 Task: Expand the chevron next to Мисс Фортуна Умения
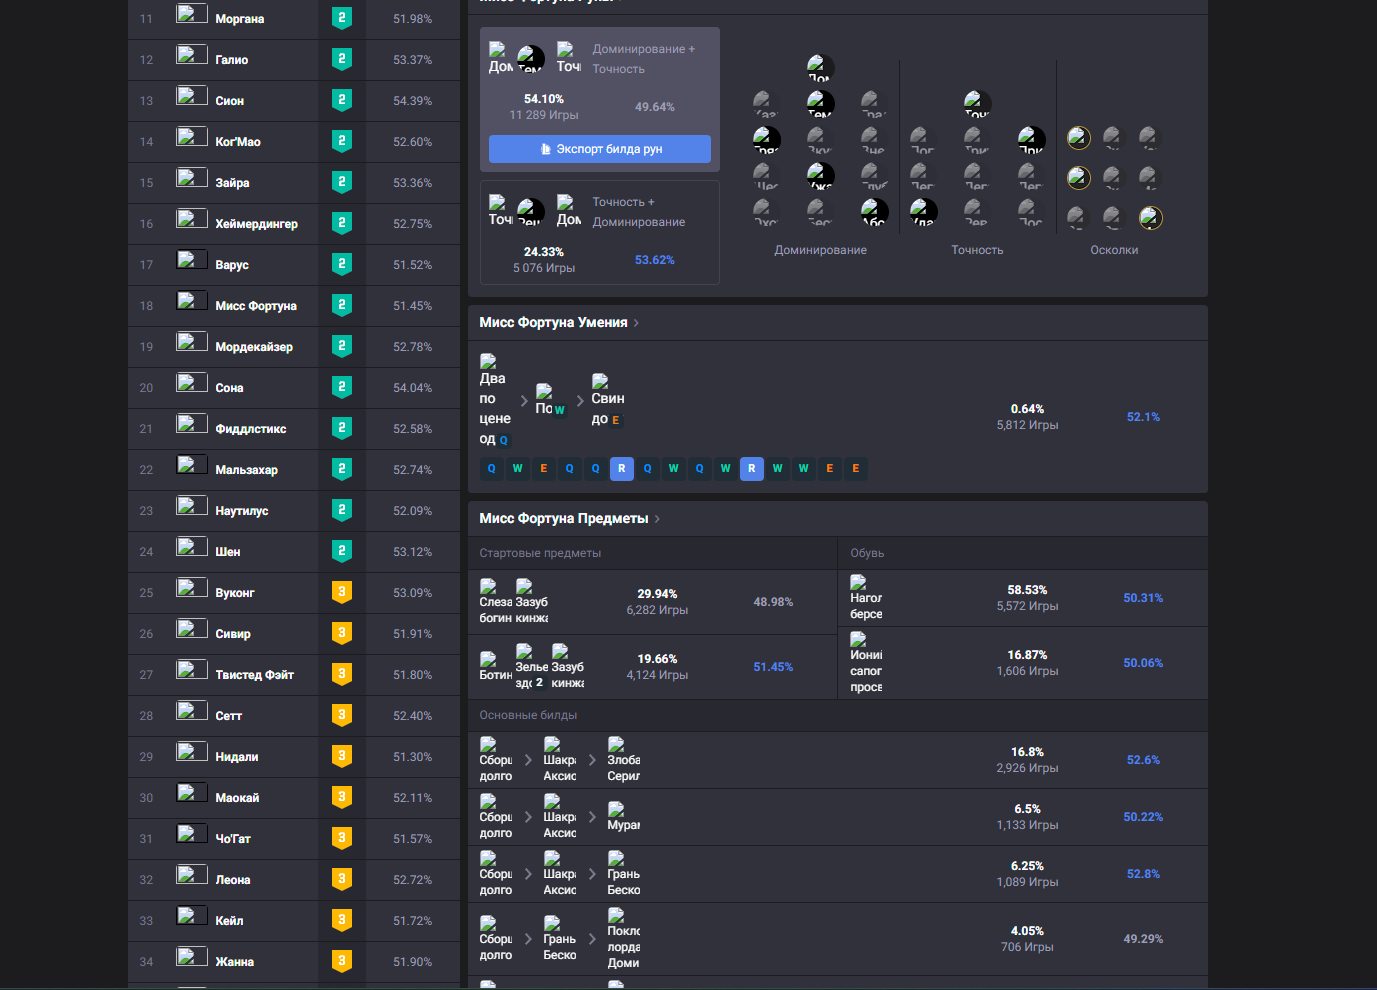tap(636, 323)
